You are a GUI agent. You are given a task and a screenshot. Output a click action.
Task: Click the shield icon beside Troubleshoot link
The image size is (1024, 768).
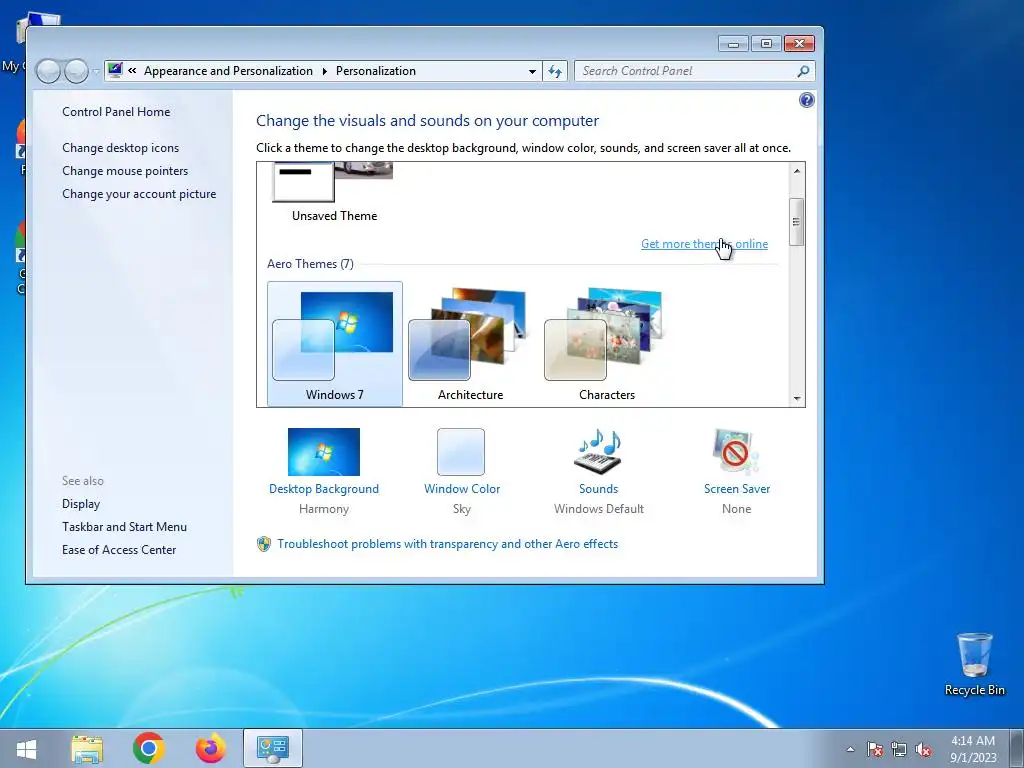tap(264, 544)
